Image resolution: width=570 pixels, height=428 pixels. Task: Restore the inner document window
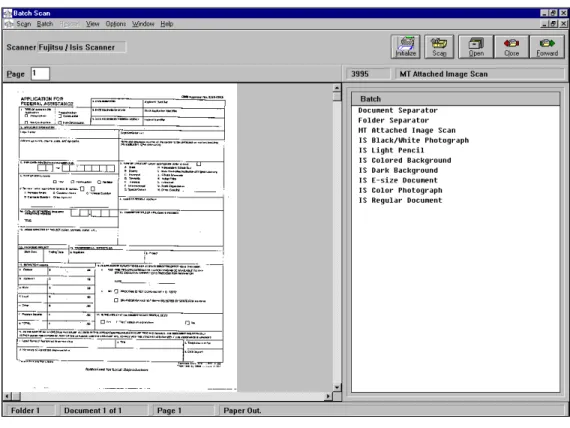553,24
